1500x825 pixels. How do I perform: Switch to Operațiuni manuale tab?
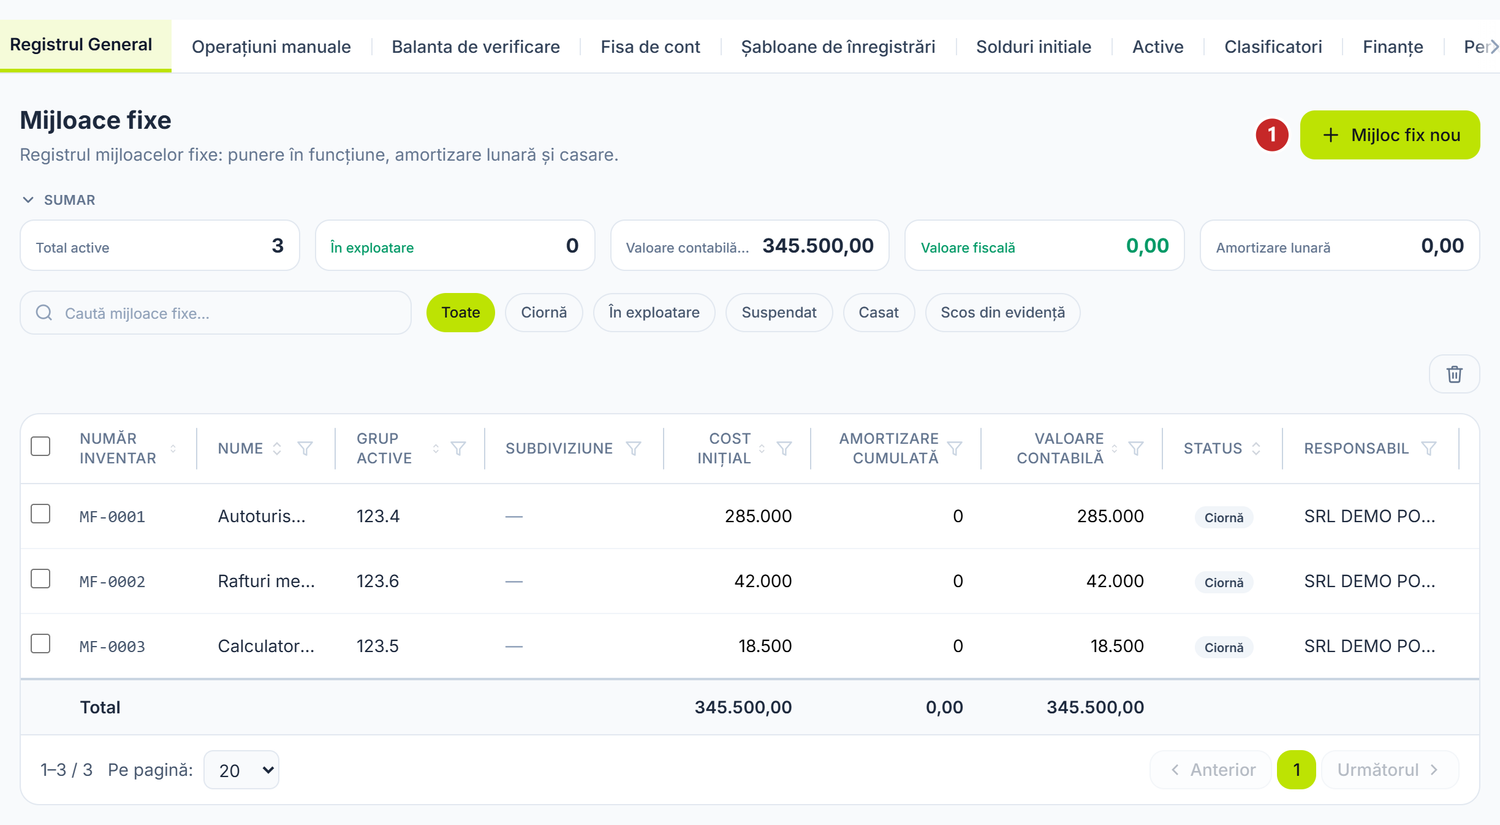pos(271,47)
